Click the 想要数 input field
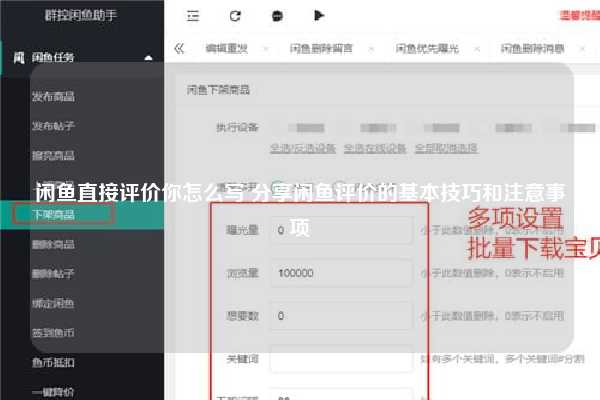Image resolution: width=600 pixels, height=400 pixels. pyautogui.click(x=342, y=316)
